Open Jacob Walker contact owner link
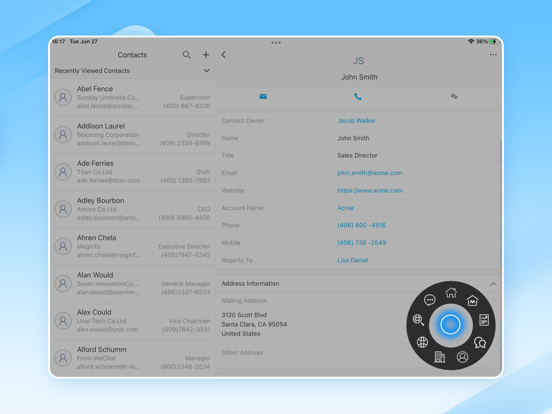The height and width of the screenshot is (414, 552). click(x=356, y=120)
